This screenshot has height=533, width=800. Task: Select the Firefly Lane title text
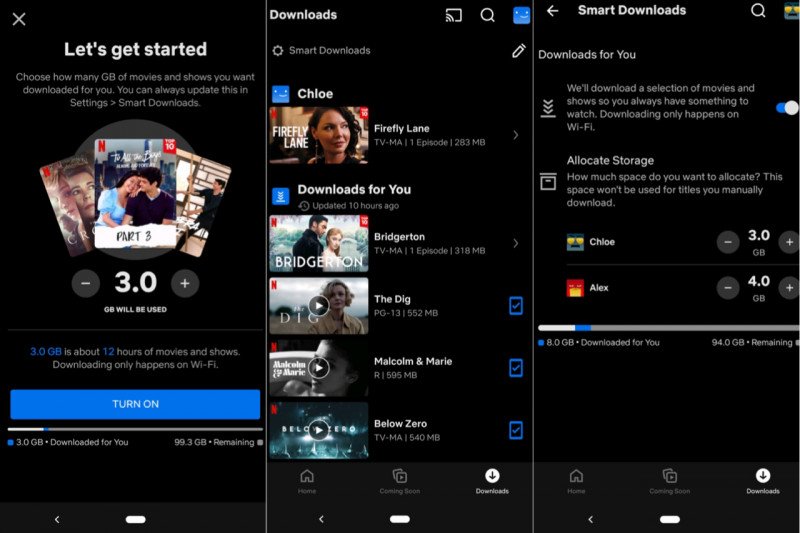click(x=402, y=129)
